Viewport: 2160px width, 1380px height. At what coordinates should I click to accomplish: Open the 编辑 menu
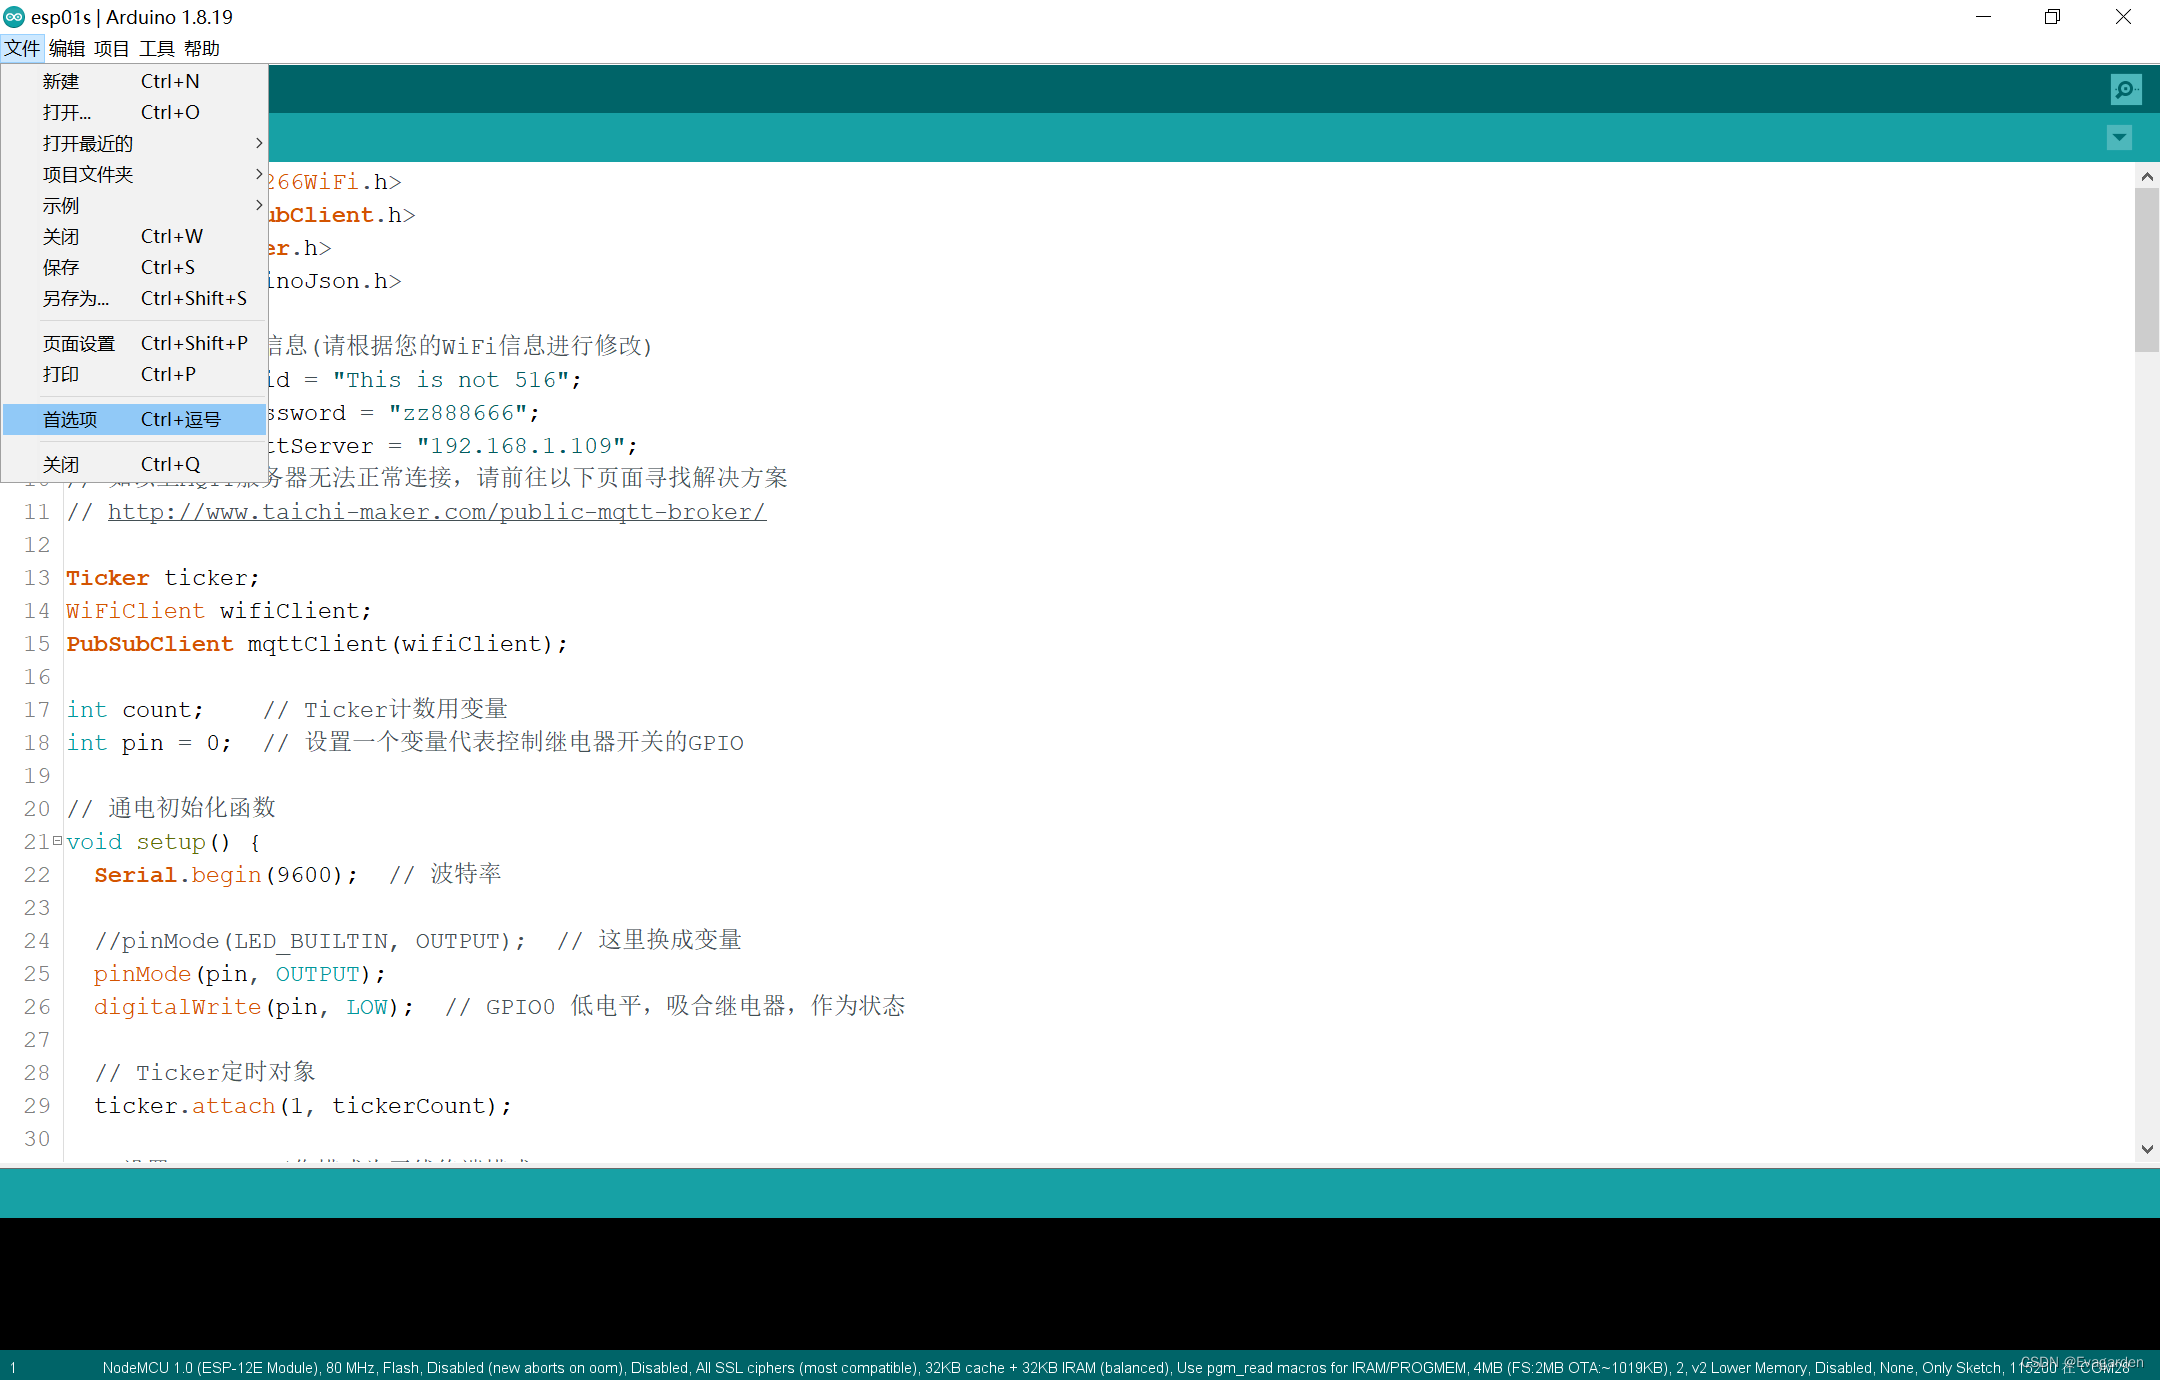click(67, 48)
